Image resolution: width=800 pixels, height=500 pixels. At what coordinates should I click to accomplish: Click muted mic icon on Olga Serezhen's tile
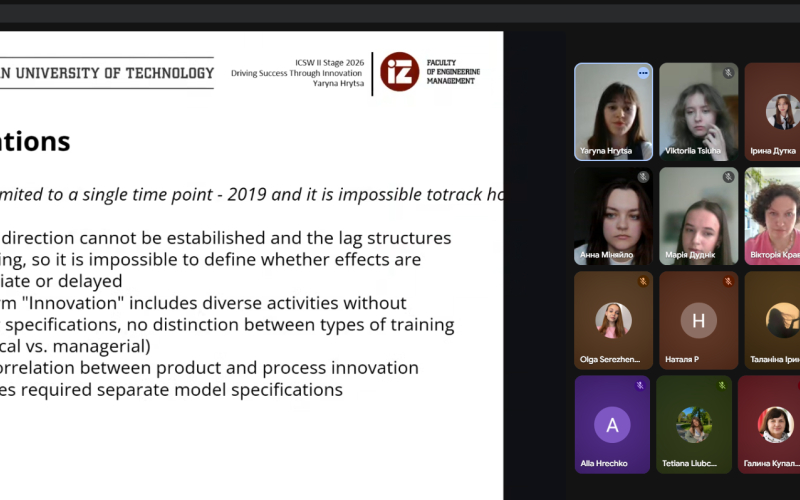click(x=643, y=281)
